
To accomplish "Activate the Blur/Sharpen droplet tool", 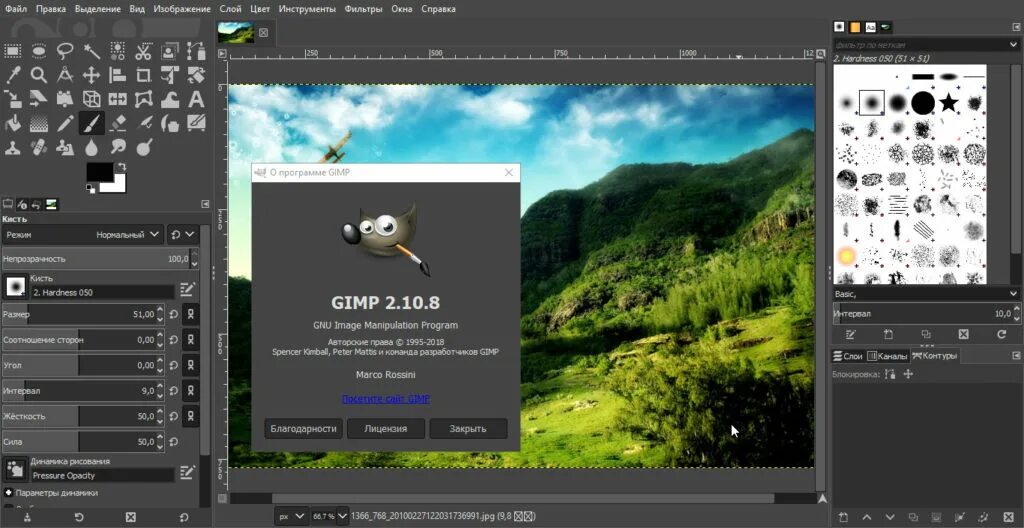I will point(91,147).
